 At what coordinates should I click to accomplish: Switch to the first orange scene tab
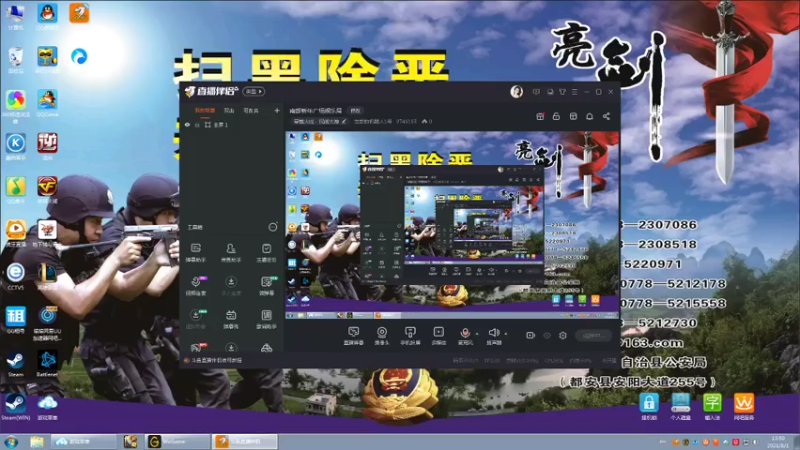pos(205,110)
